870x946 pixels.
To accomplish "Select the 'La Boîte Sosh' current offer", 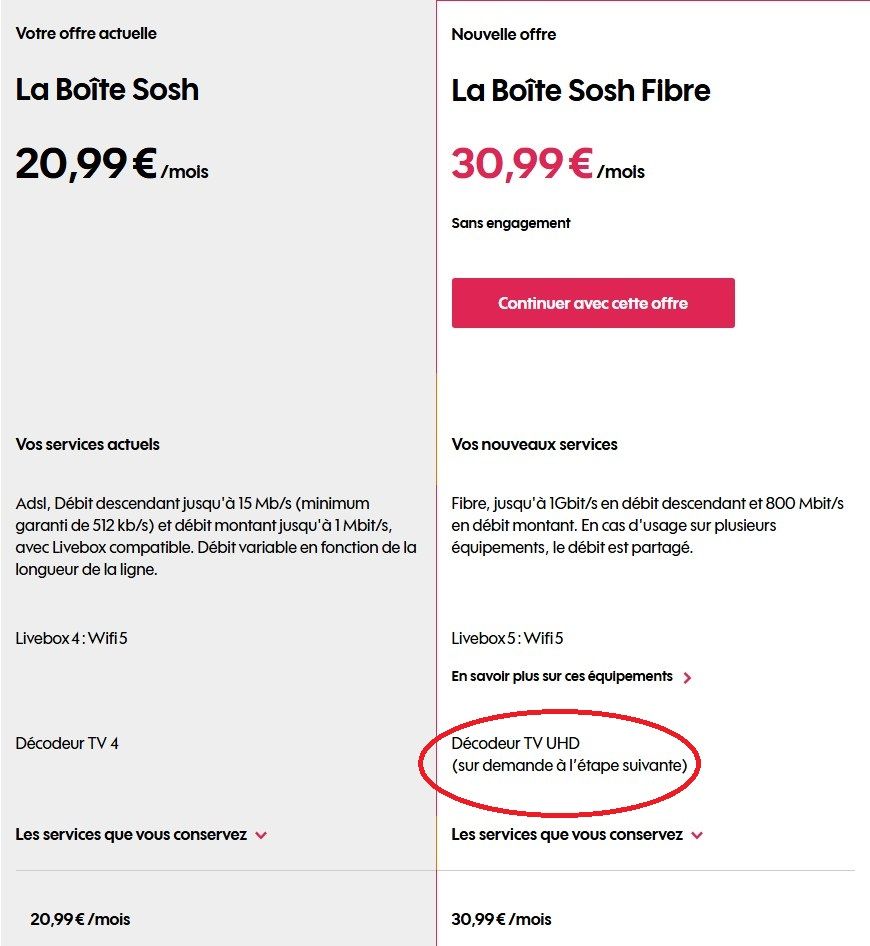I will point(106,90).
